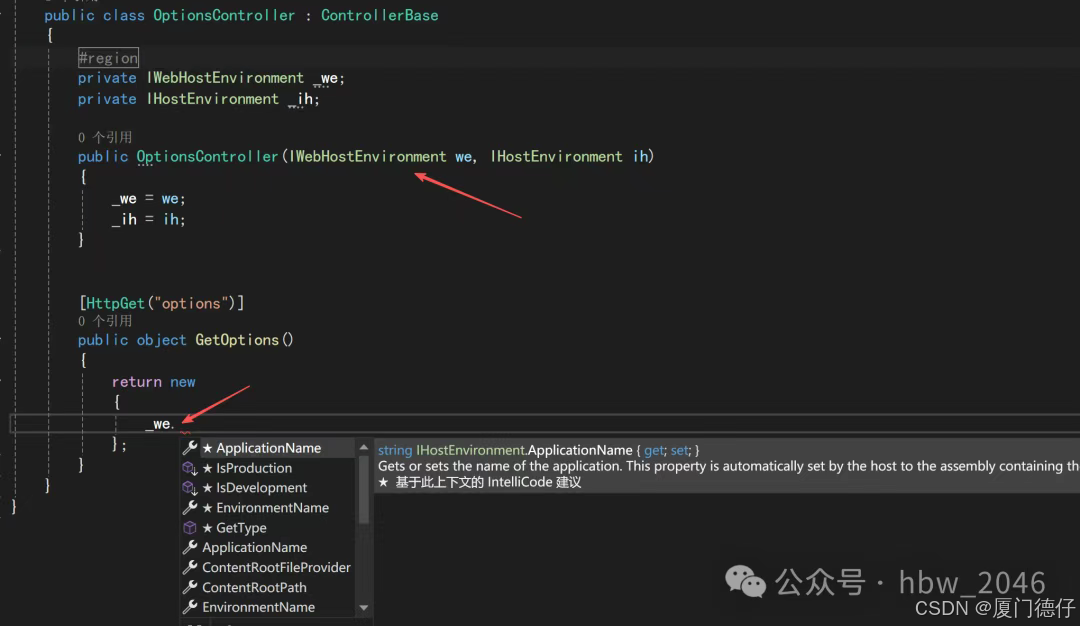Viewport: 1080px width, 626px height.
Task: Click the IntelliSense list scrollbar thumb
Action: [364, 490]
